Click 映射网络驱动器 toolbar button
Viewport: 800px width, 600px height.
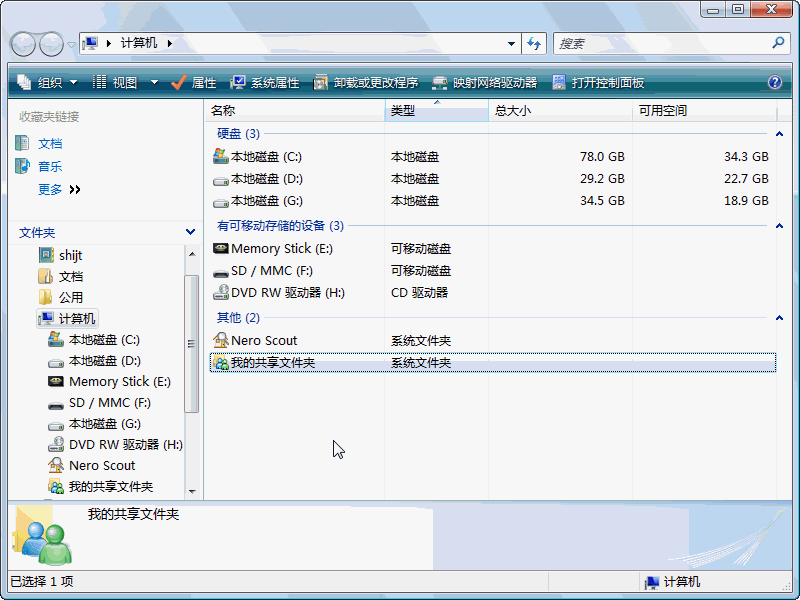484,82
